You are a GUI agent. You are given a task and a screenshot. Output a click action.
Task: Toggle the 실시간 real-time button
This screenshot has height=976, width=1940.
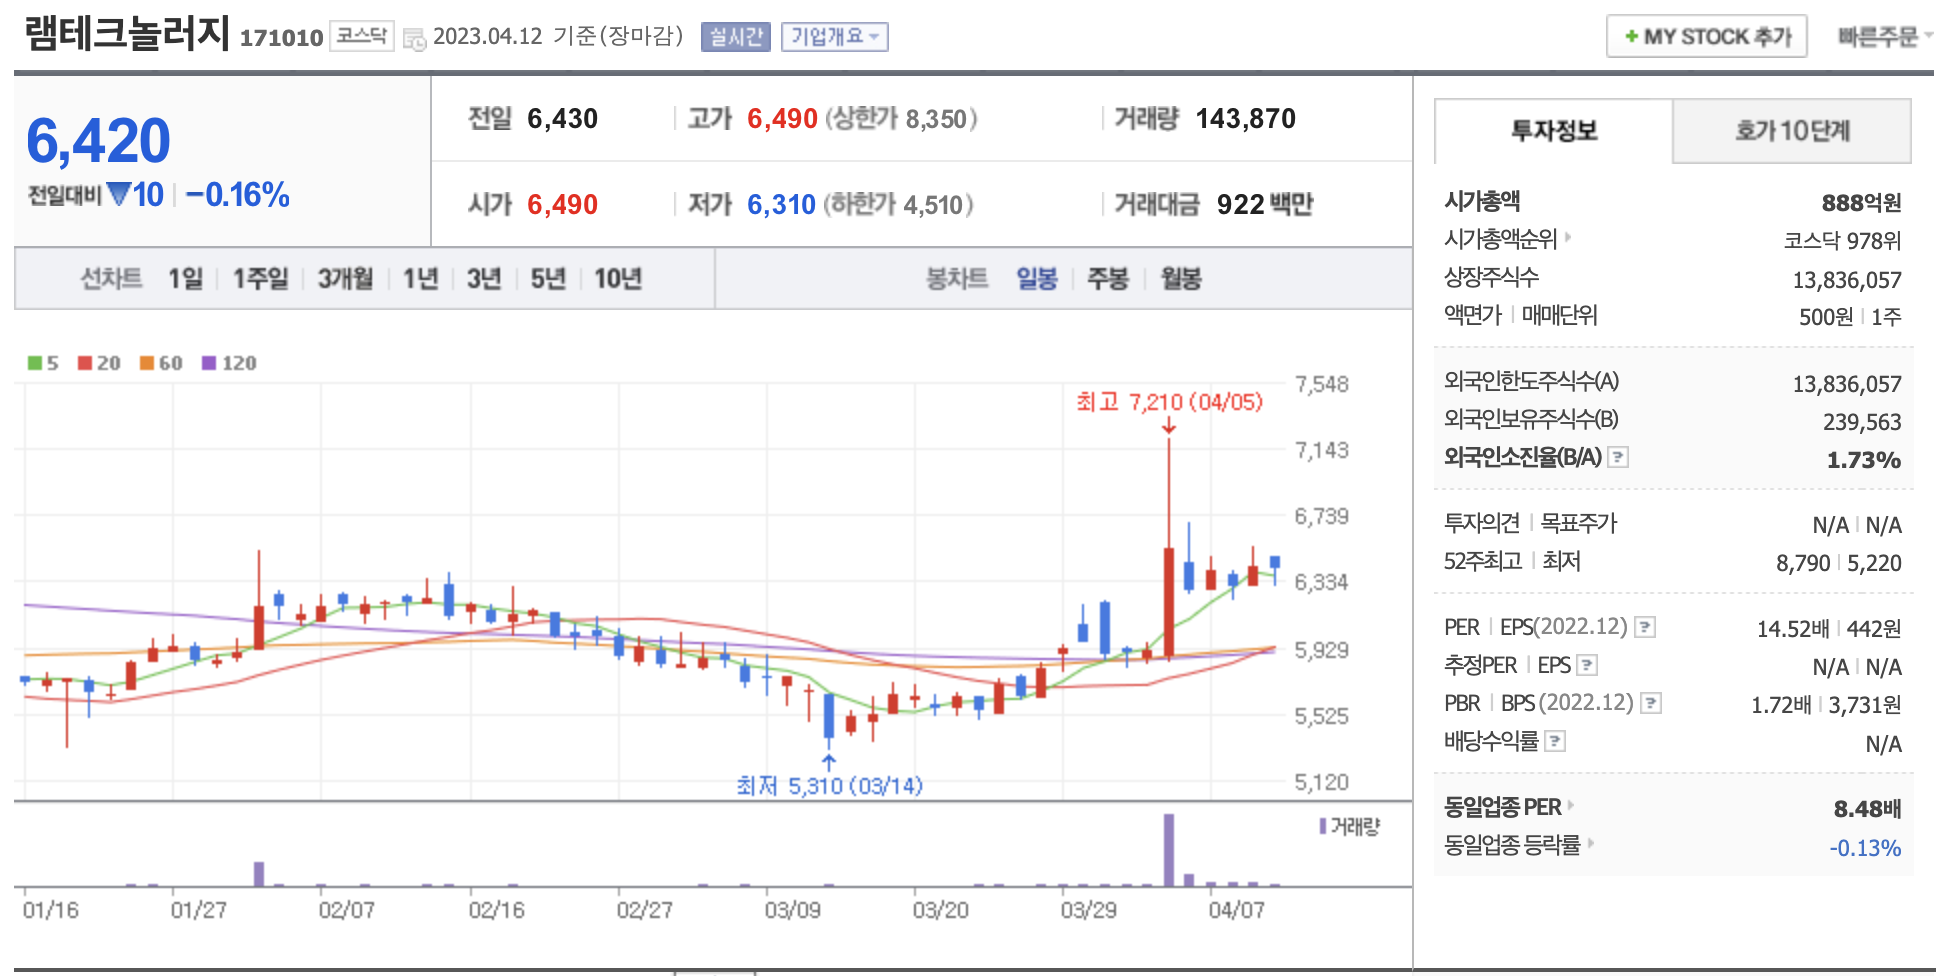[735, 37]
